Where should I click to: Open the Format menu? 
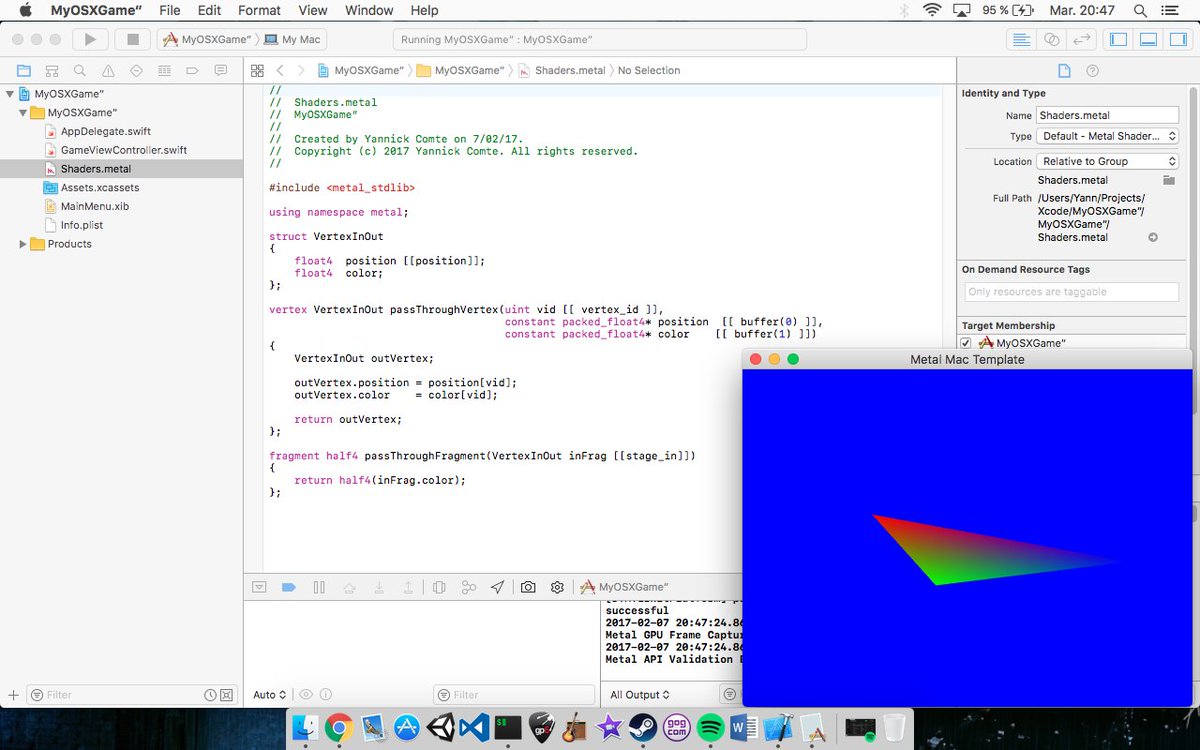[259, 10]
